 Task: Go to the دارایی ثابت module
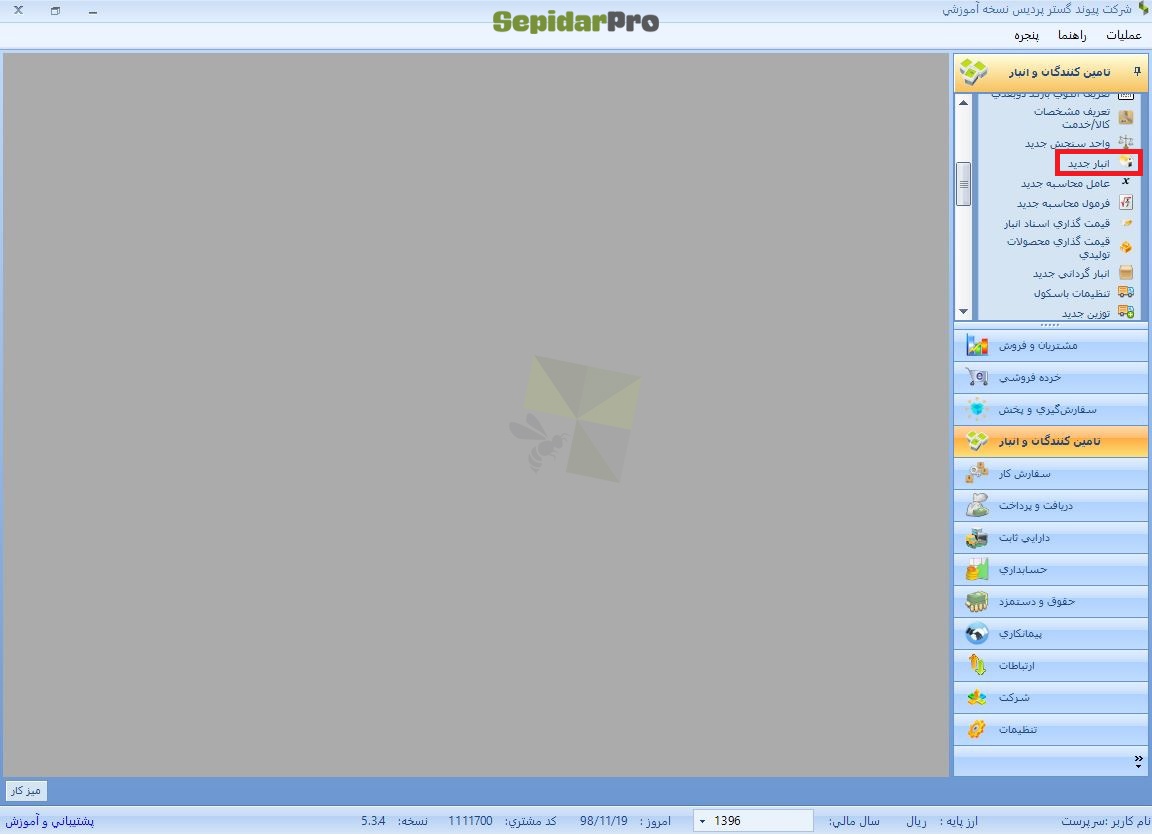1051,538
